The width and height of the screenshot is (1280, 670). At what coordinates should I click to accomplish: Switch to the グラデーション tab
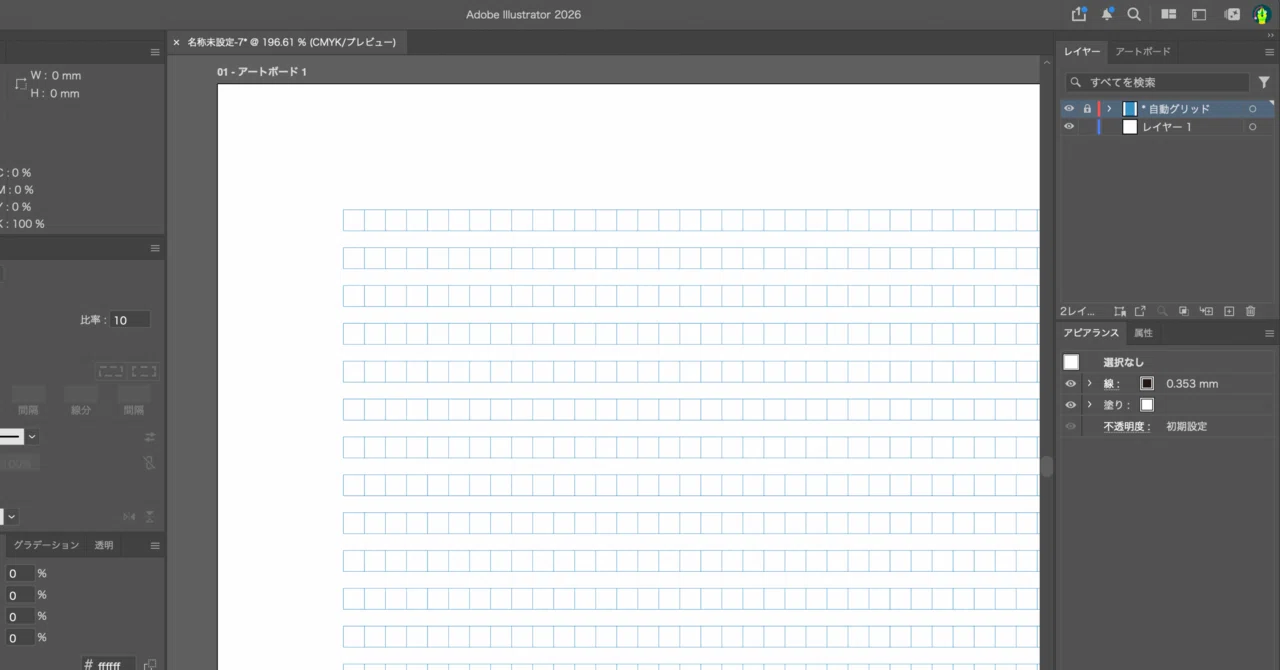pos(46,545)
